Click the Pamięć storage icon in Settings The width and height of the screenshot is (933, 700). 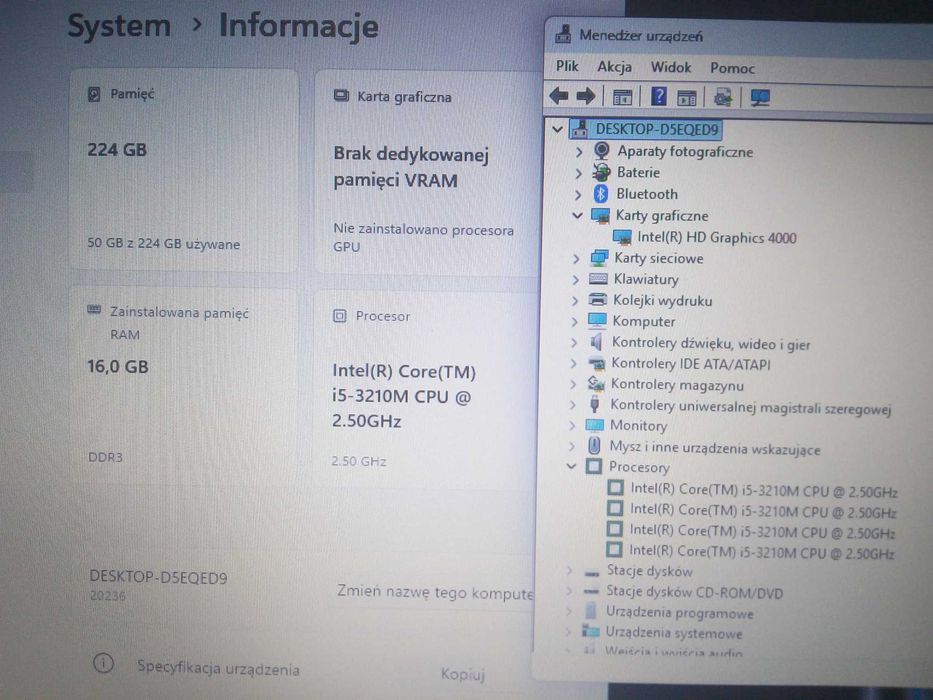(x=94, y=94)
